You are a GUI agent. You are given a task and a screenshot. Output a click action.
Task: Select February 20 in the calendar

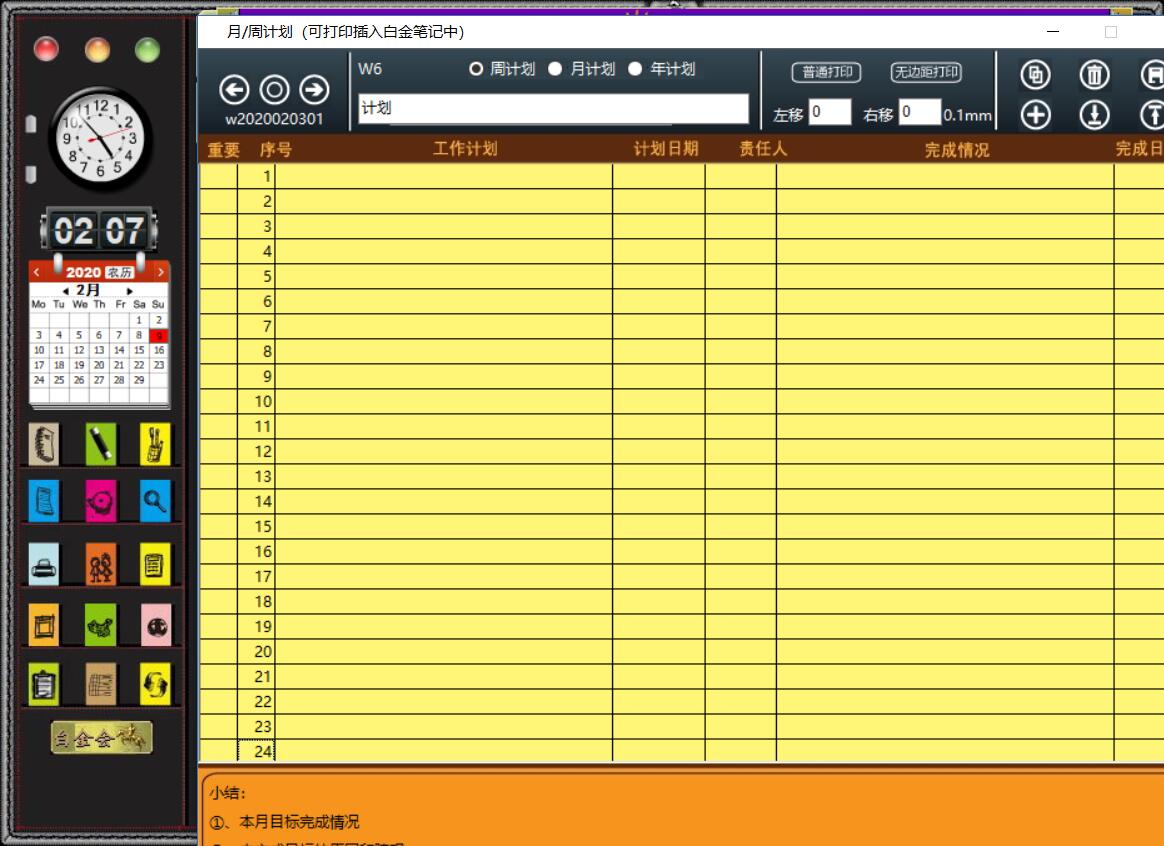(x=99, y=365)
